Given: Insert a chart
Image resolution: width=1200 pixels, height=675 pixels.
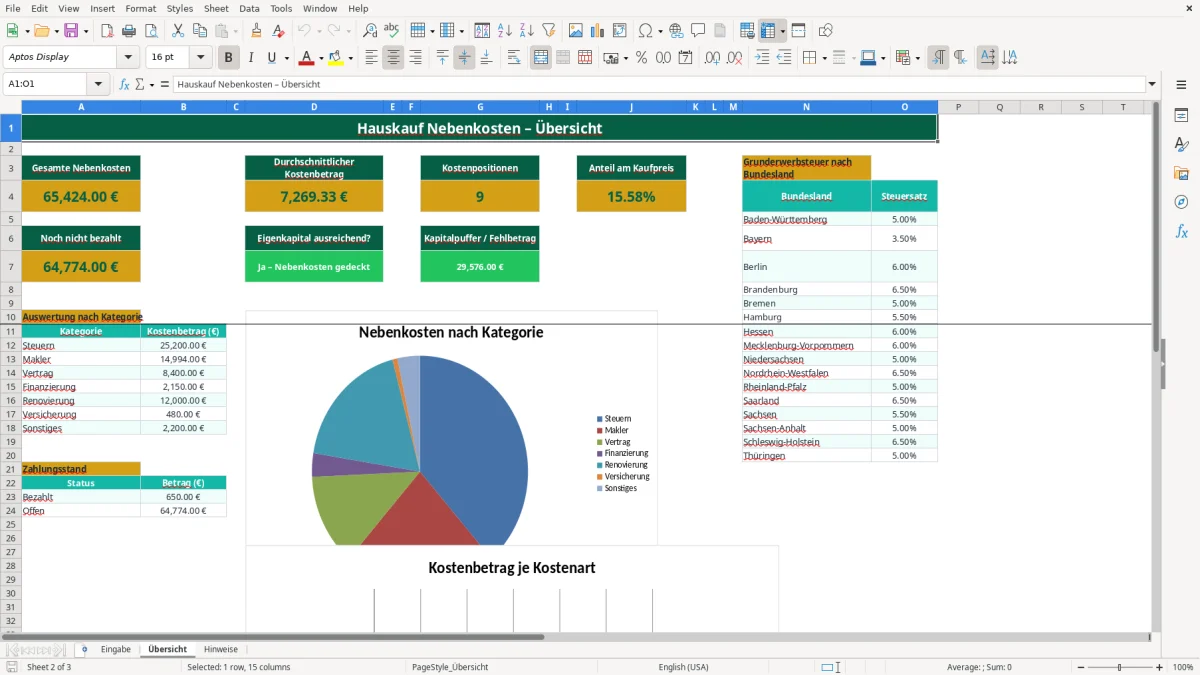Looking at the screenshot, I should [x=598, y=31].
